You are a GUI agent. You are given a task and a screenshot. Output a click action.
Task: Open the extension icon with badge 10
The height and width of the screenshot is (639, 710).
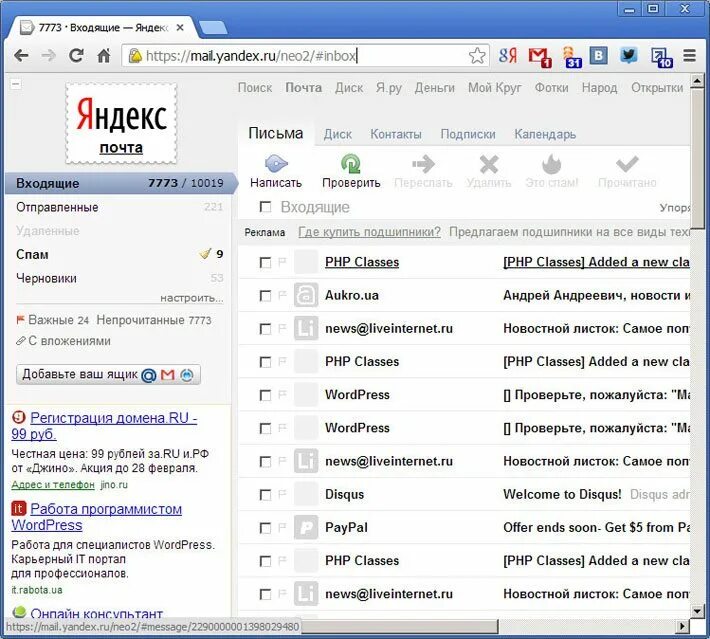click(661, 57)
